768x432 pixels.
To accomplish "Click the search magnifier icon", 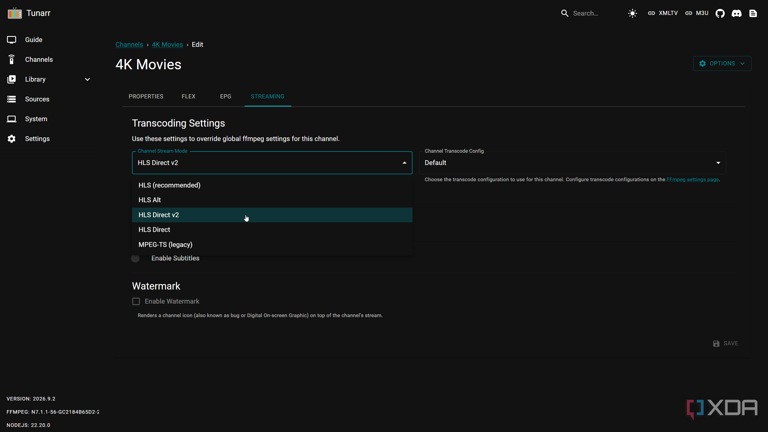I will coord(565,13).
